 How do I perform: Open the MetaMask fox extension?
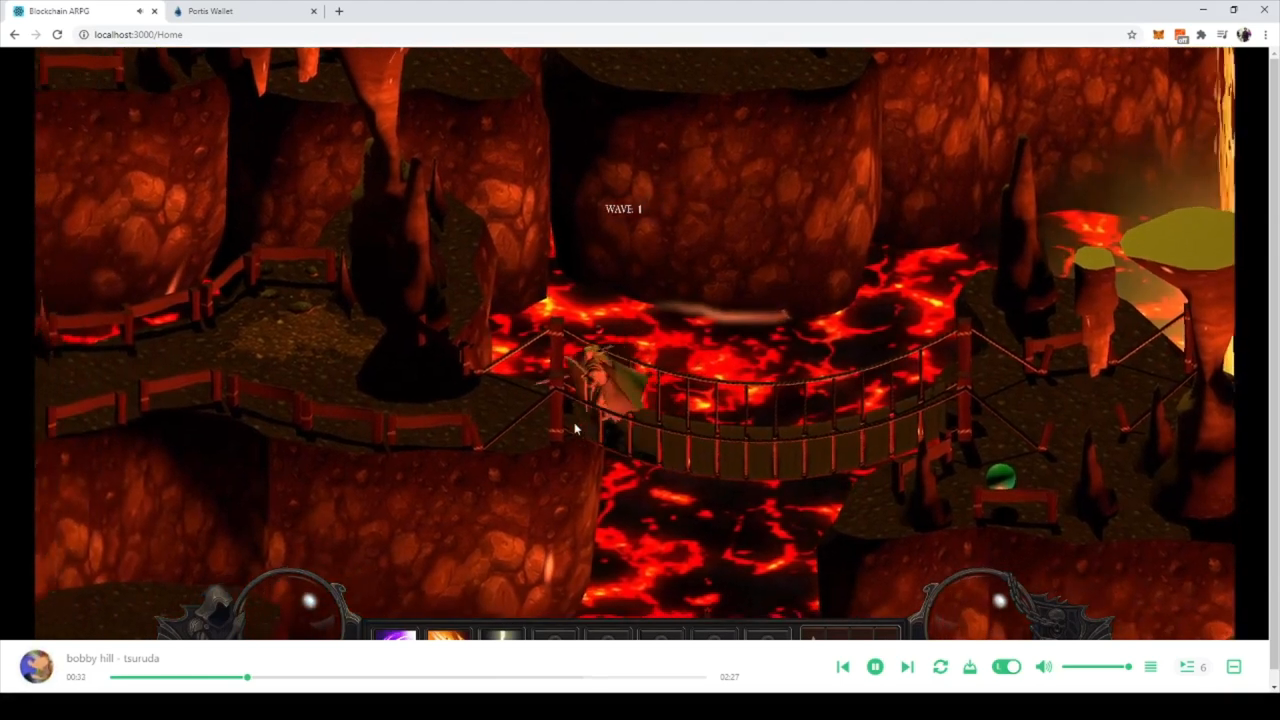(1159, 34)
